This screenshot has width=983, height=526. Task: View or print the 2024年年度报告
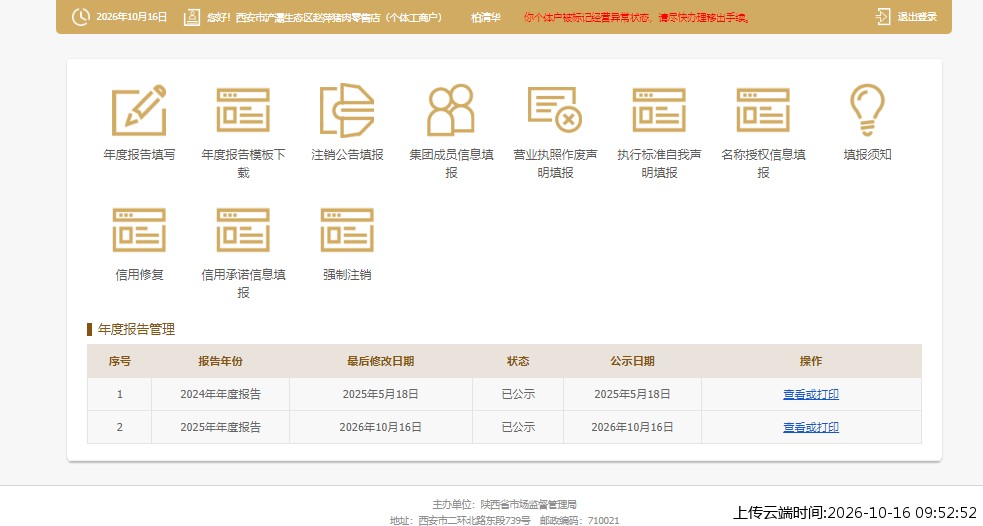tap(811, 394)
